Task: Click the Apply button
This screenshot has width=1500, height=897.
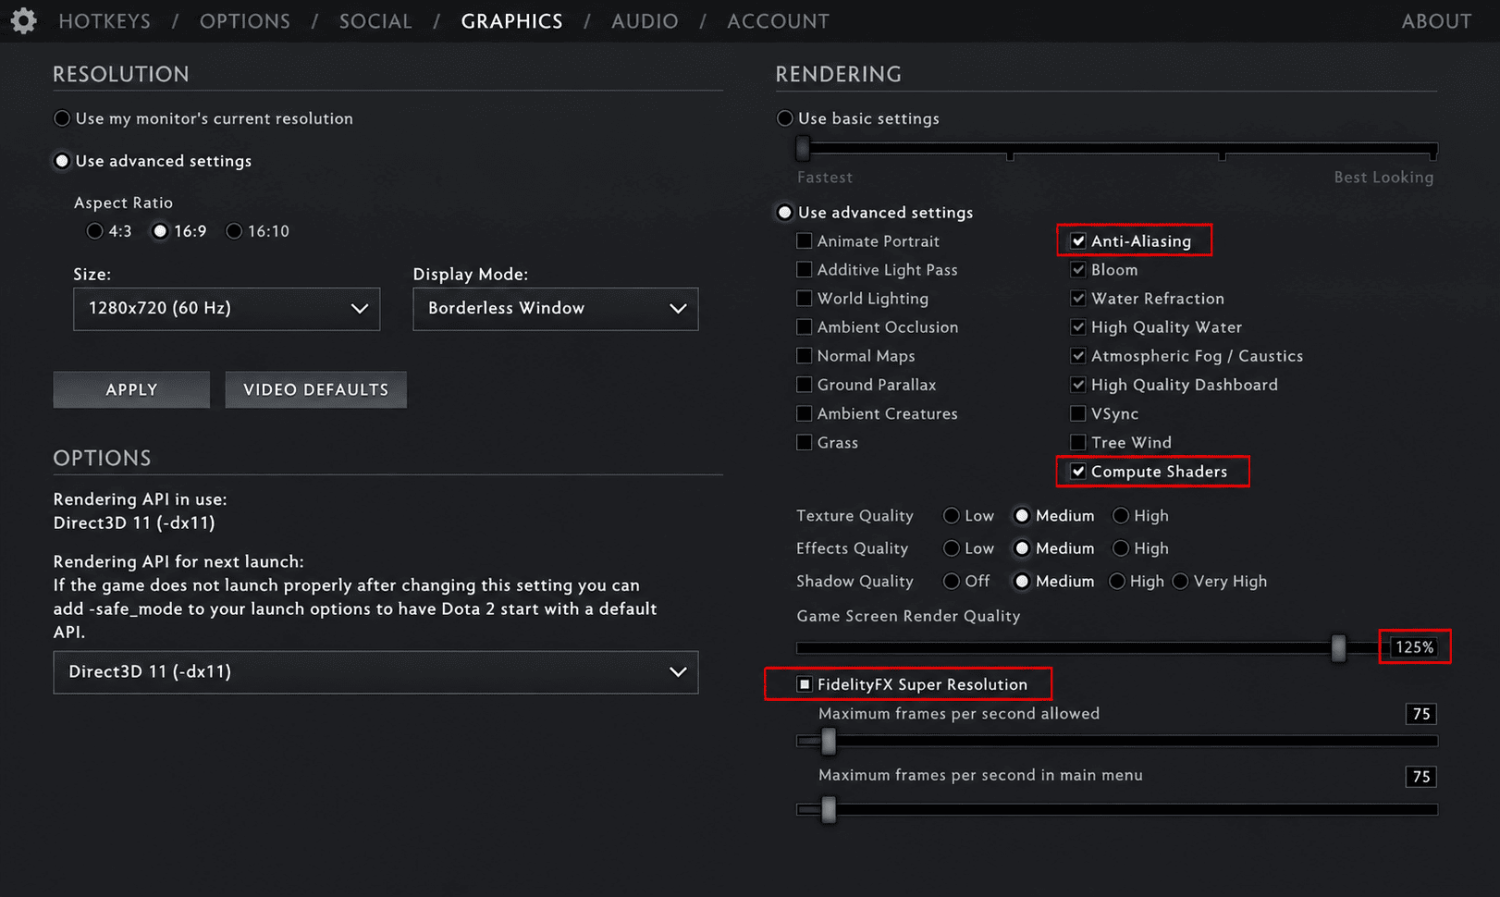Action: click(x=131, y=390)
